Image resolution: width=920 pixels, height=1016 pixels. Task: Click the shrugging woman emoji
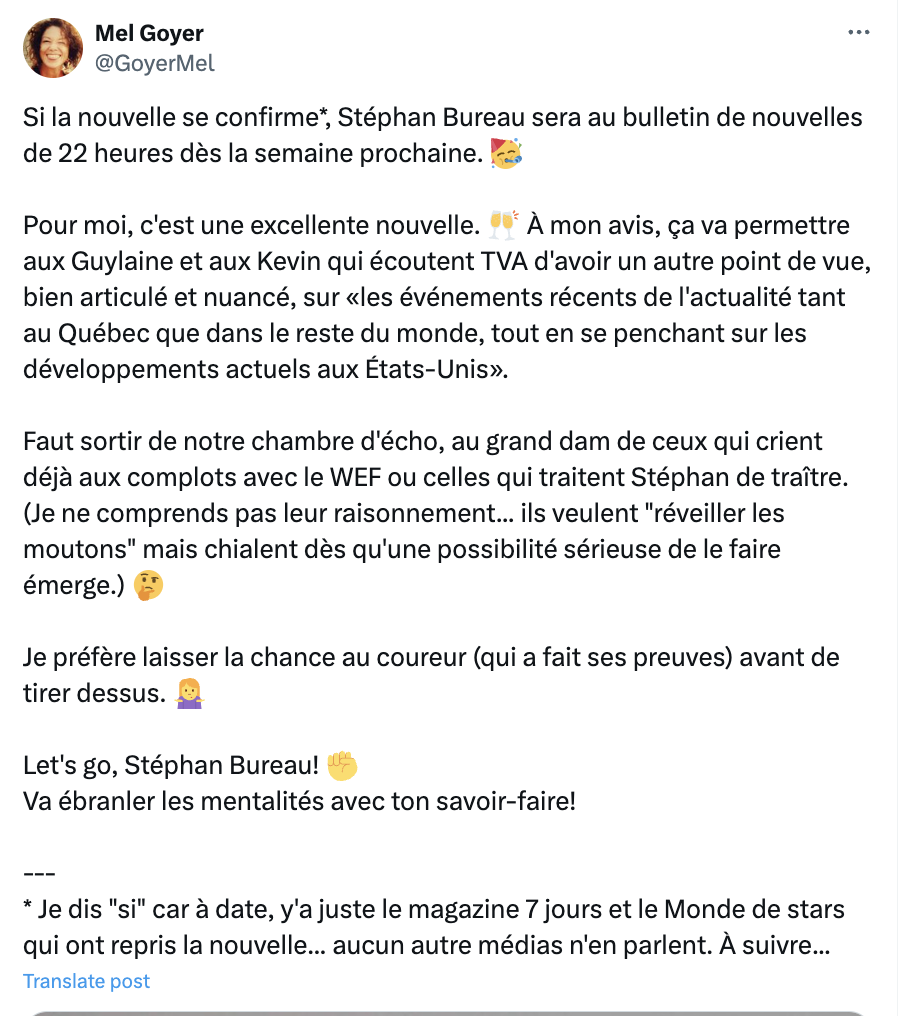(190, 693)
